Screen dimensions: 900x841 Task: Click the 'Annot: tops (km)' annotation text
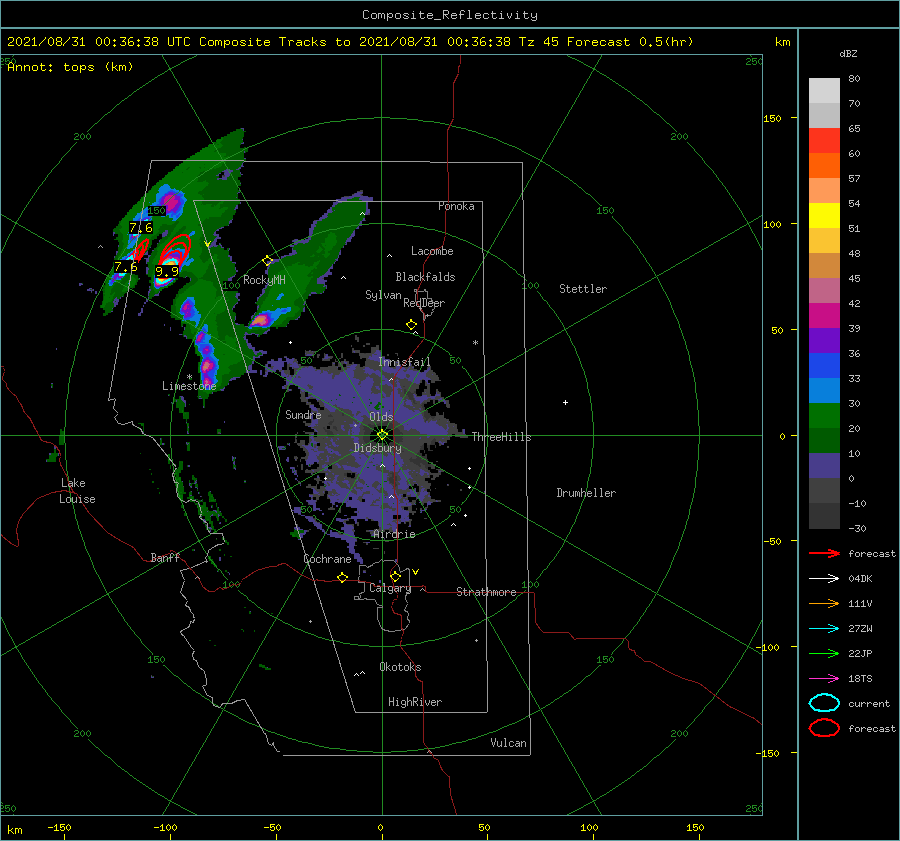70,67
